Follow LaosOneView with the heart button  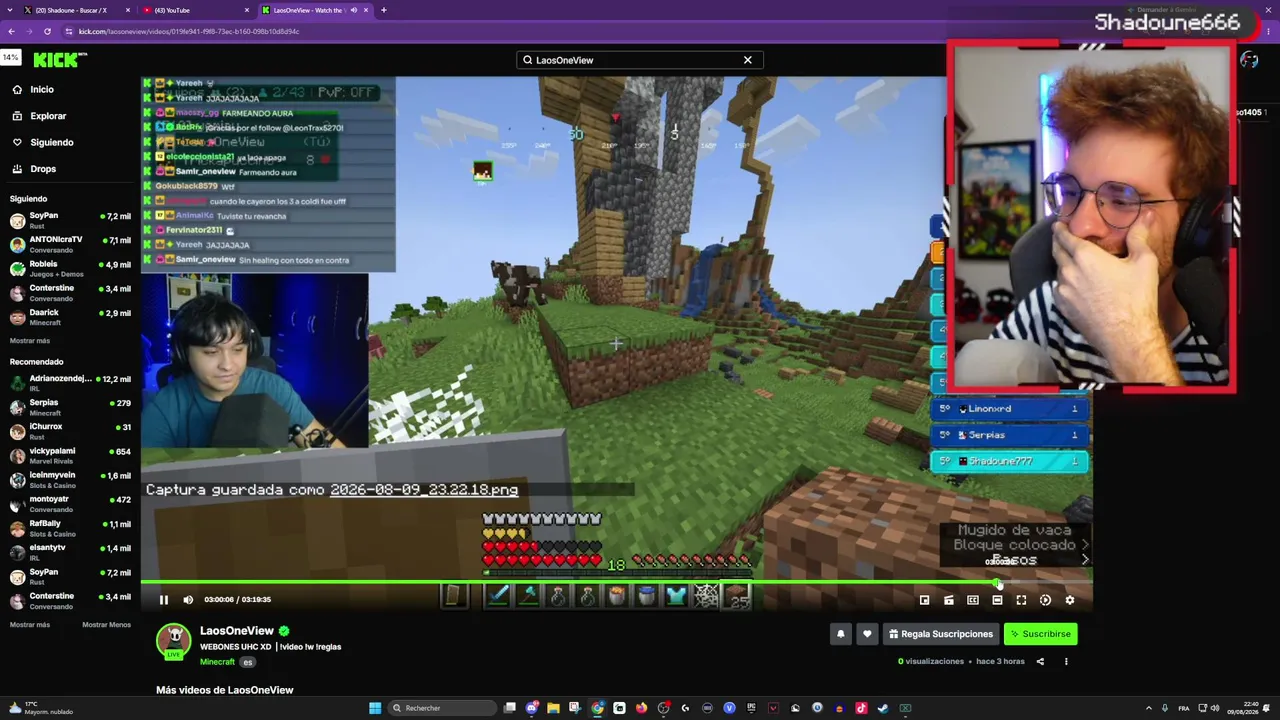(x=867, y=634)
